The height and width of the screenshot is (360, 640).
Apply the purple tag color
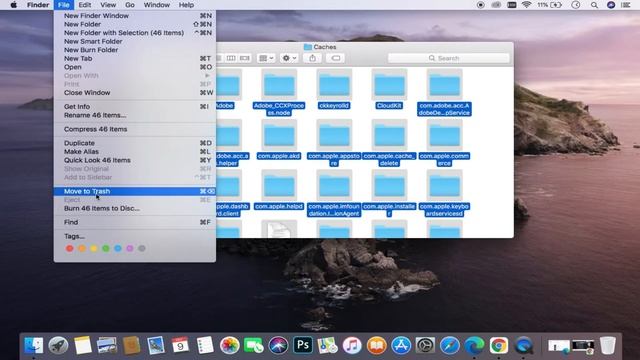(x=130, y=248)
